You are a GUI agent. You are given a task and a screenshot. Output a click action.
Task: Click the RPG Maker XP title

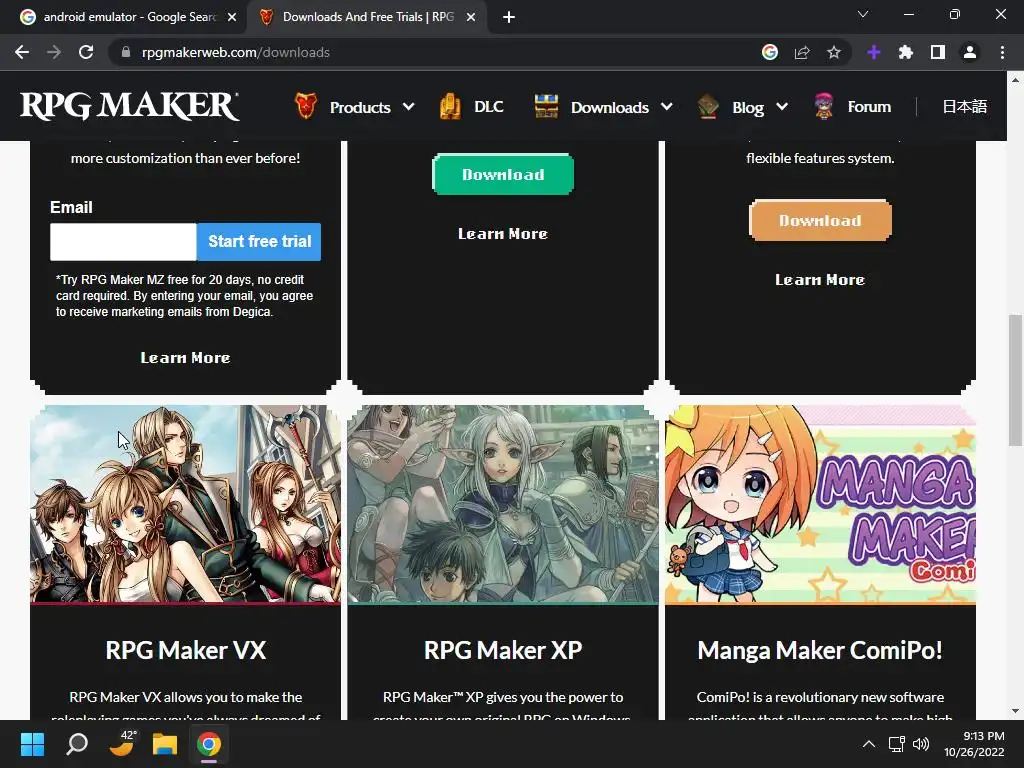pos(503,650)
